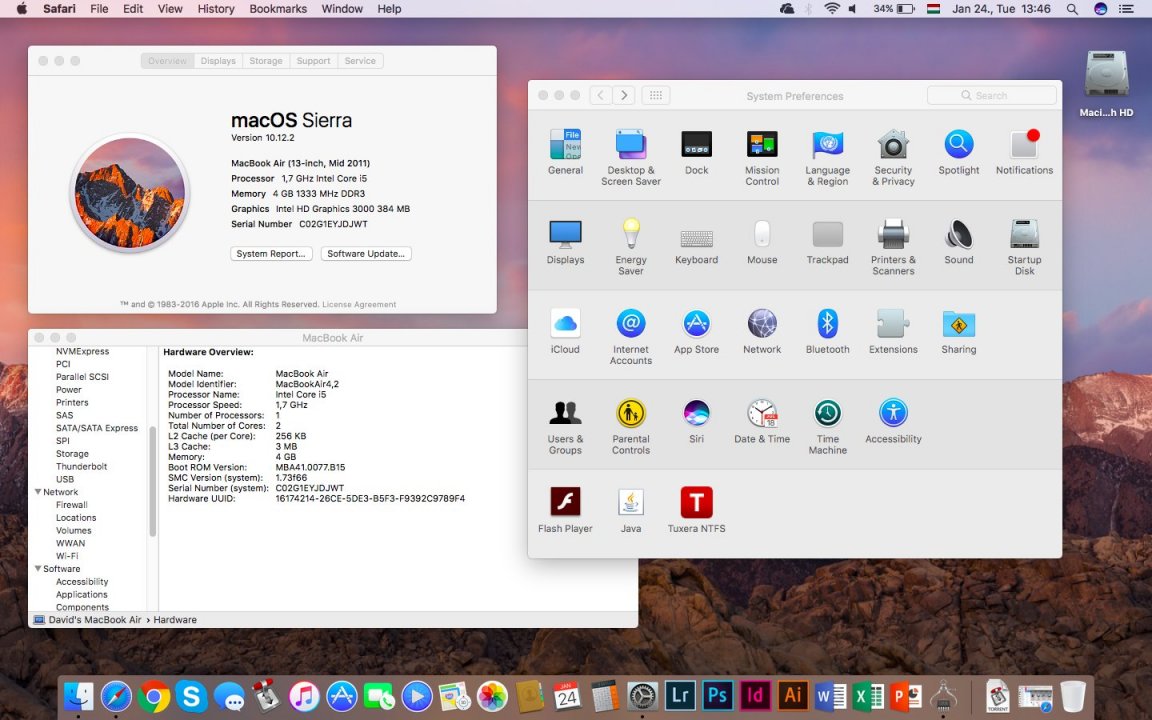Go forward in System Preferences

[x=624, y=96]
